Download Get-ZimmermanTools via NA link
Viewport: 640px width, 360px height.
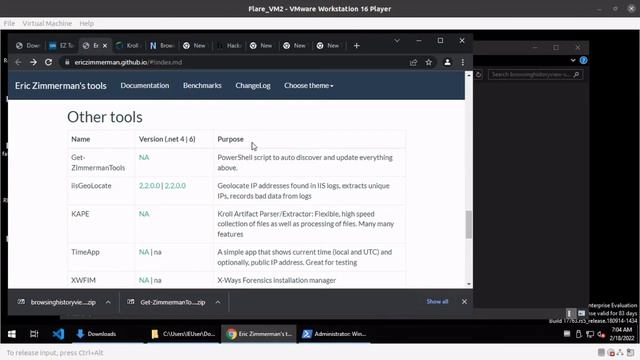tap(144, 158)
